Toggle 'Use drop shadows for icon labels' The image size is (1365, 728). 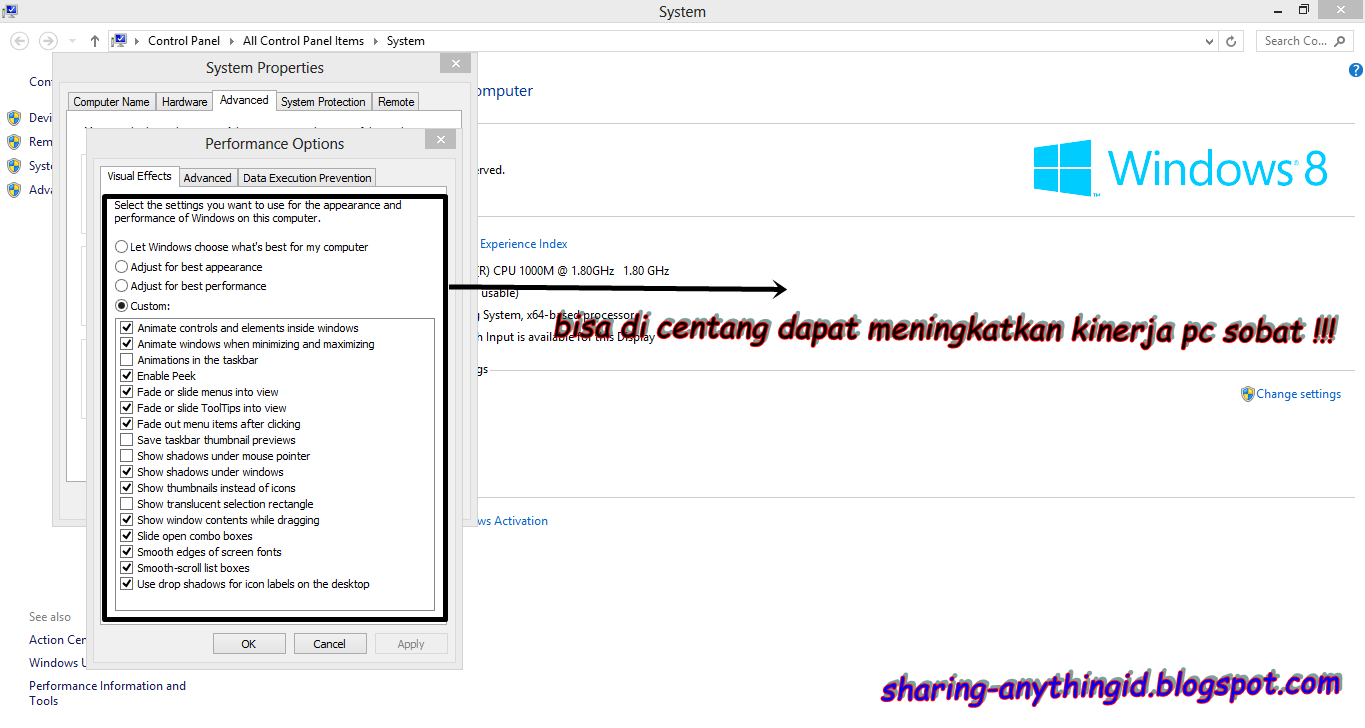pyautogui.click(x=126, y=584)
